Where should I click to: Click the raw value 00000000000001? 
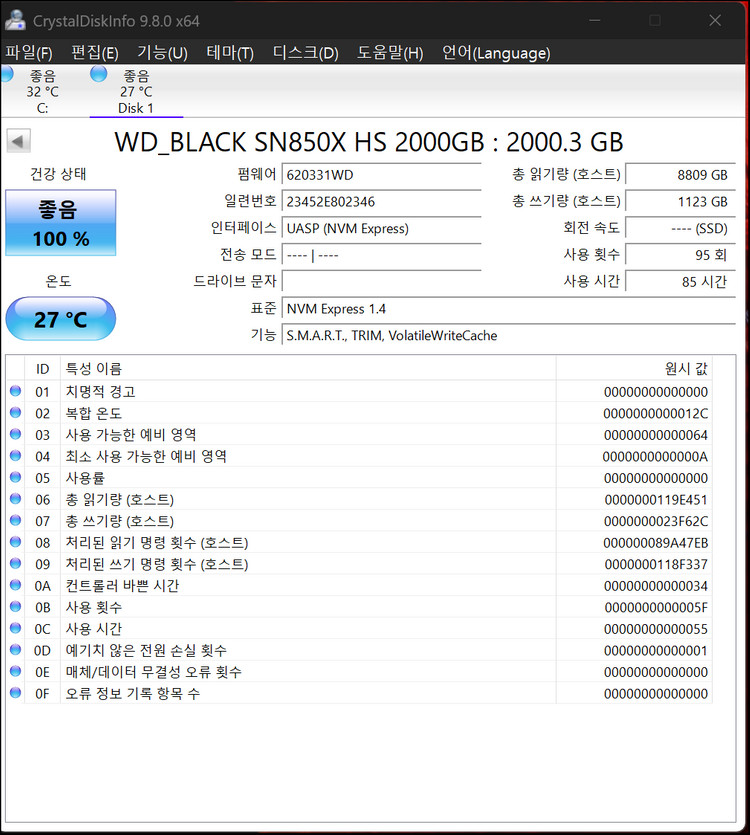(655, 650)
